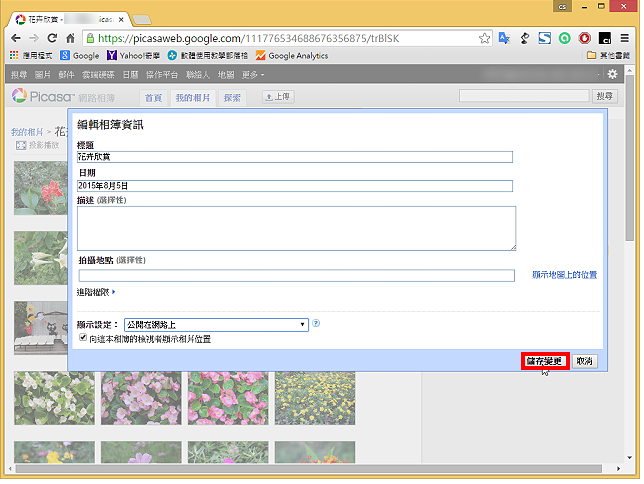Click the 上傳 upload button

coord(278,97)
